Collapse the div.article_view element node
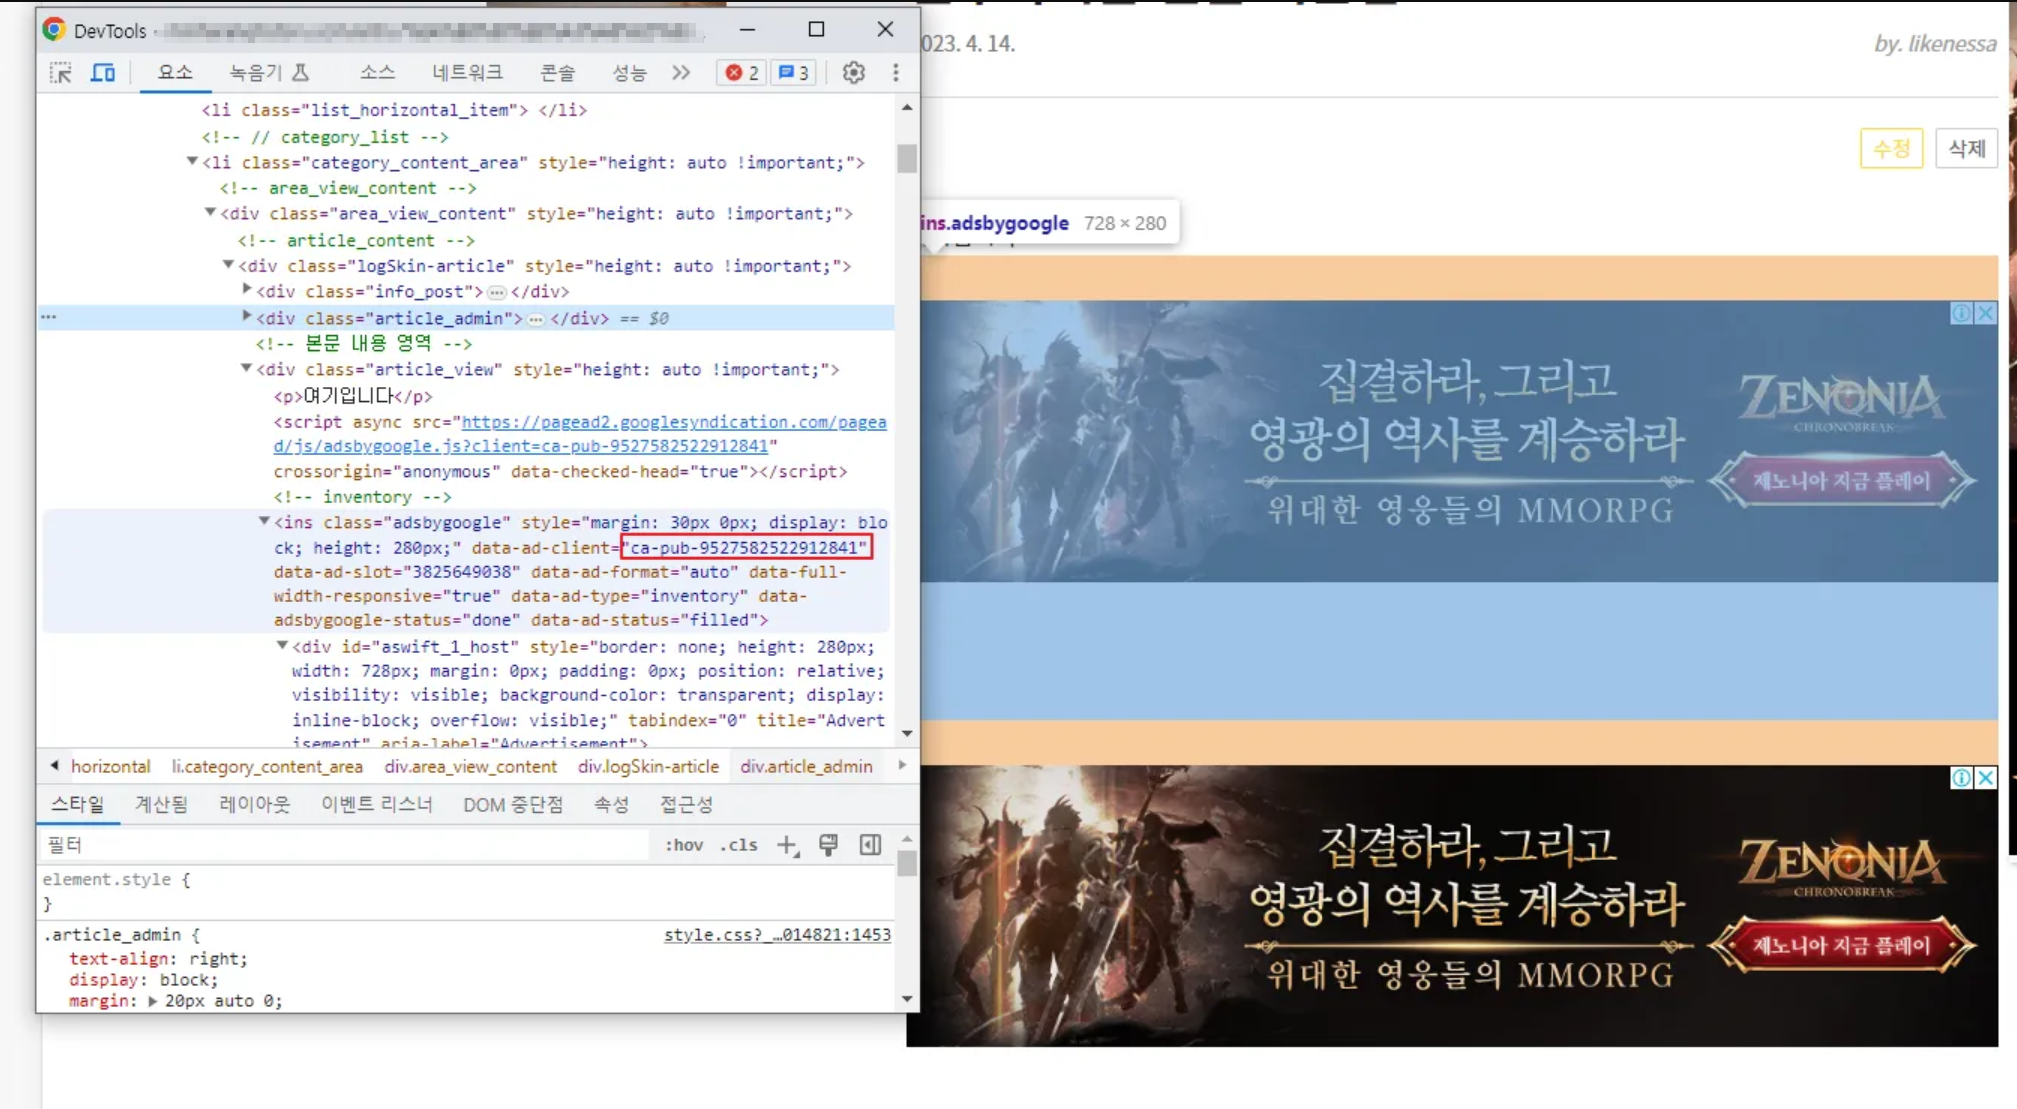 click(x=248, y=369)
